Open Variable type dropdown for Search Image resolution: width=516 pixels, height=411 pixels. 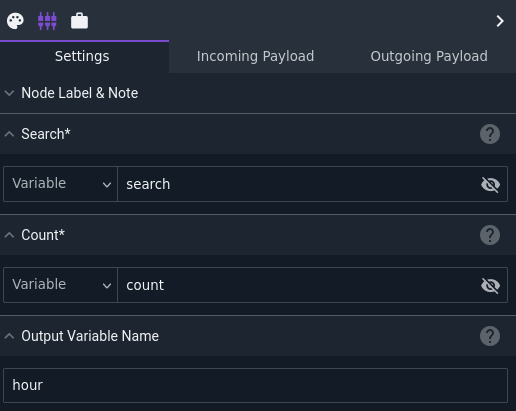pos(60,184)
